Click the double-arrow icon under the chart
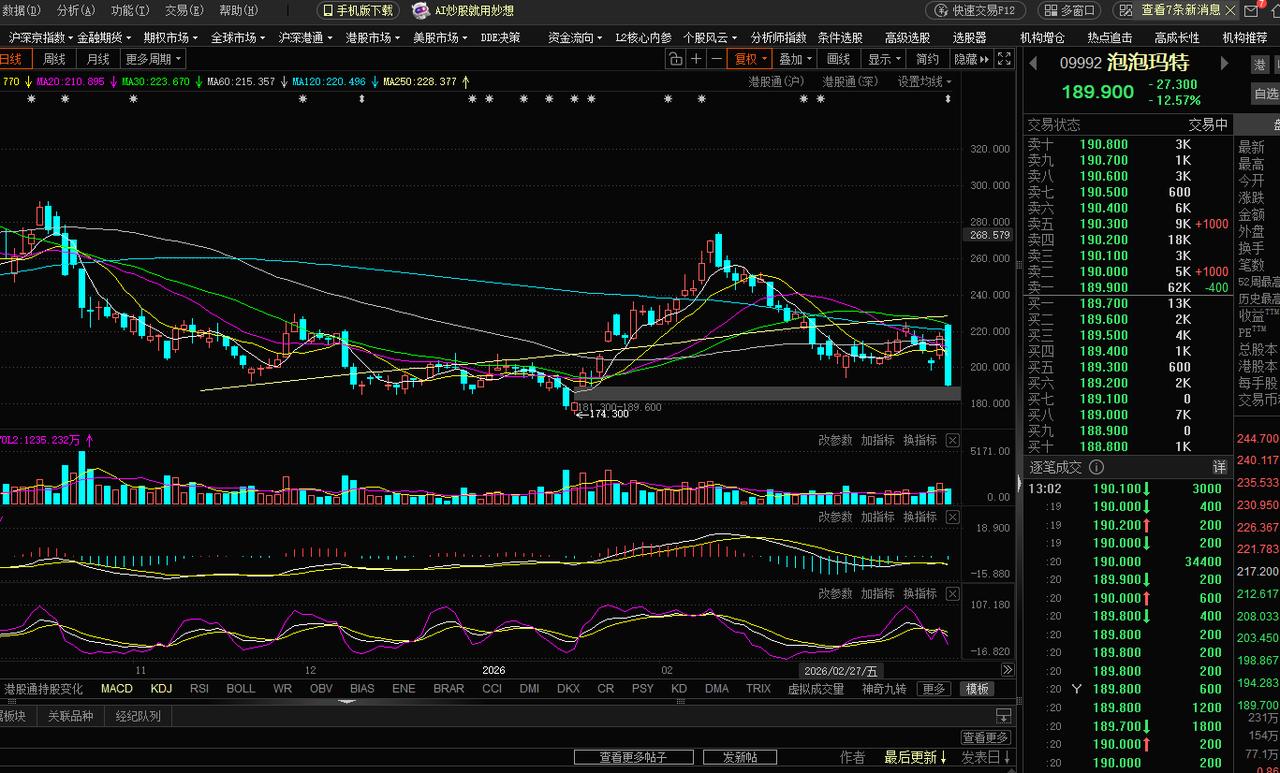Screen dimensions: 1280x773 pos(1007,670)
